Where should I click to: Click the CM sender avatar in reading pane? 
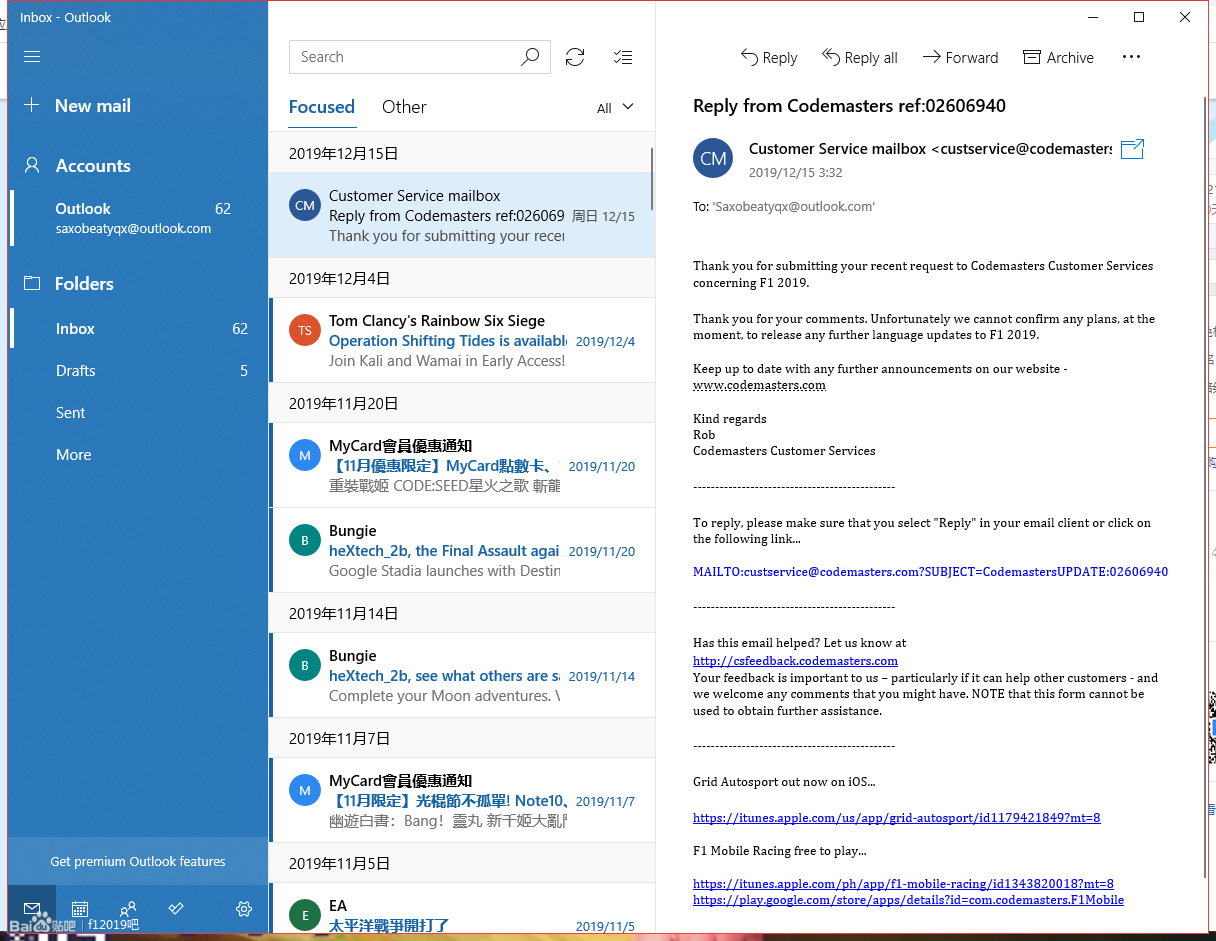pyautogui.click(x=713, y=158)
